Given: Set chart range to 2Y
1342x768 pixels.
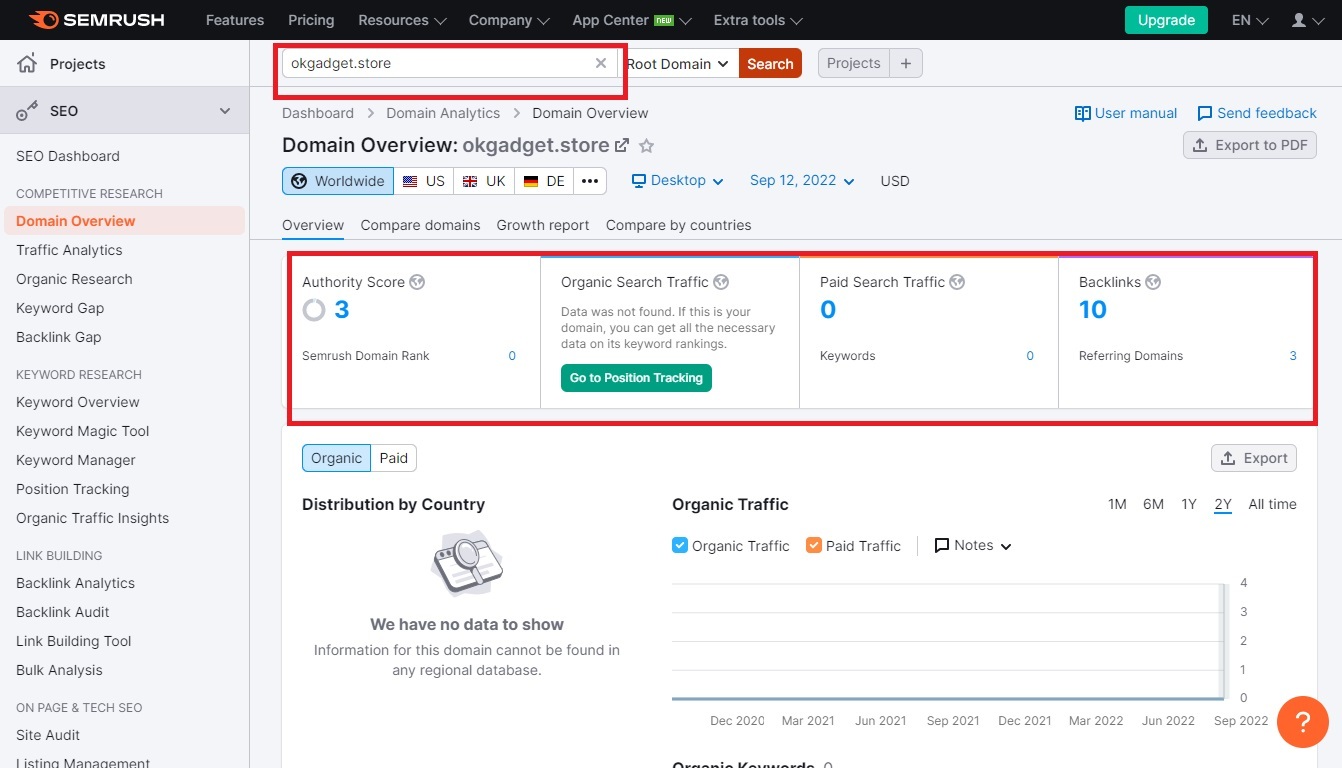Looking at the screenshot, I should tap(1223, 504).
